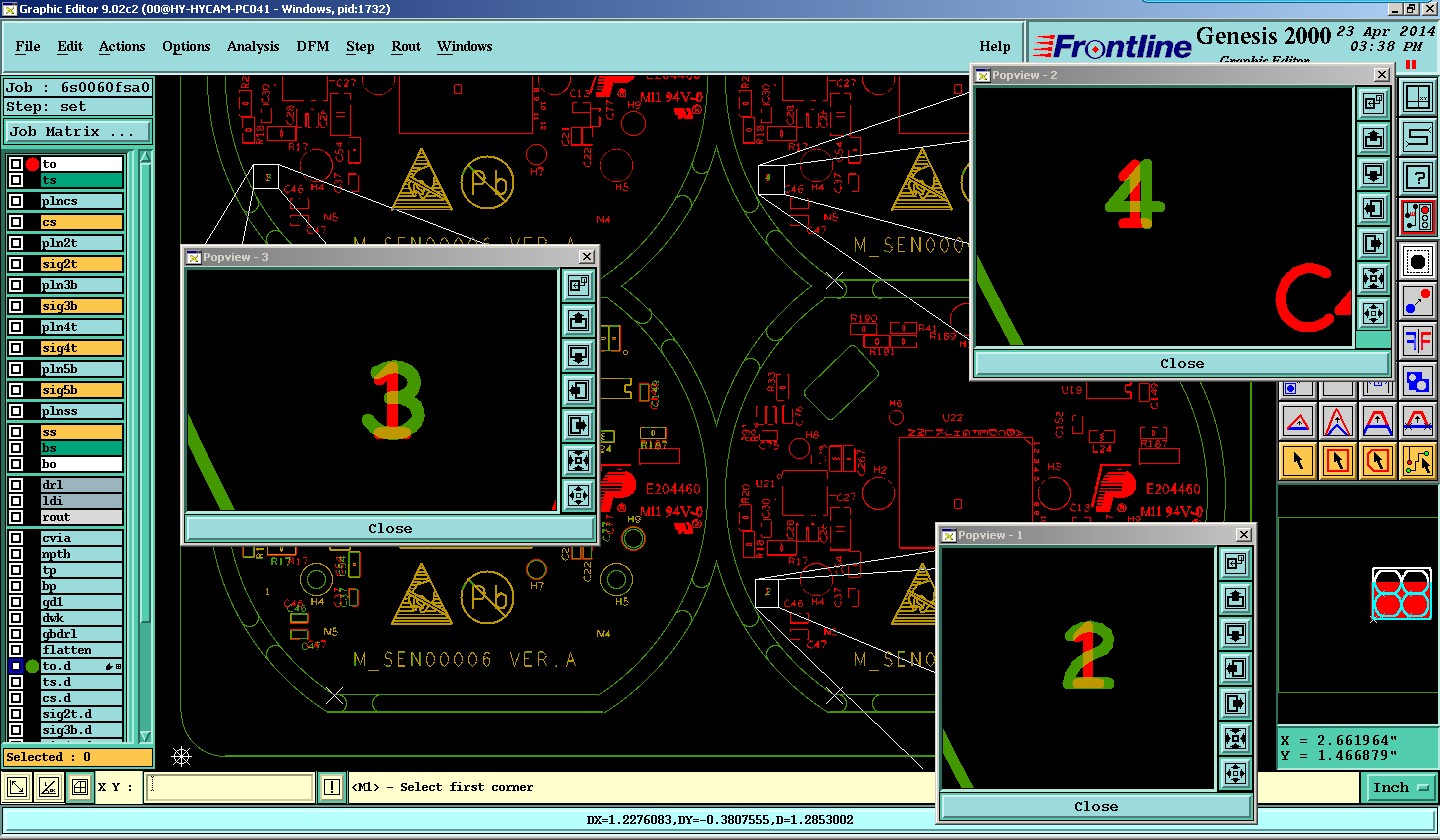
Task: Select the plain arrow pointer tool on yellow background
Action: coord(1298,461)
